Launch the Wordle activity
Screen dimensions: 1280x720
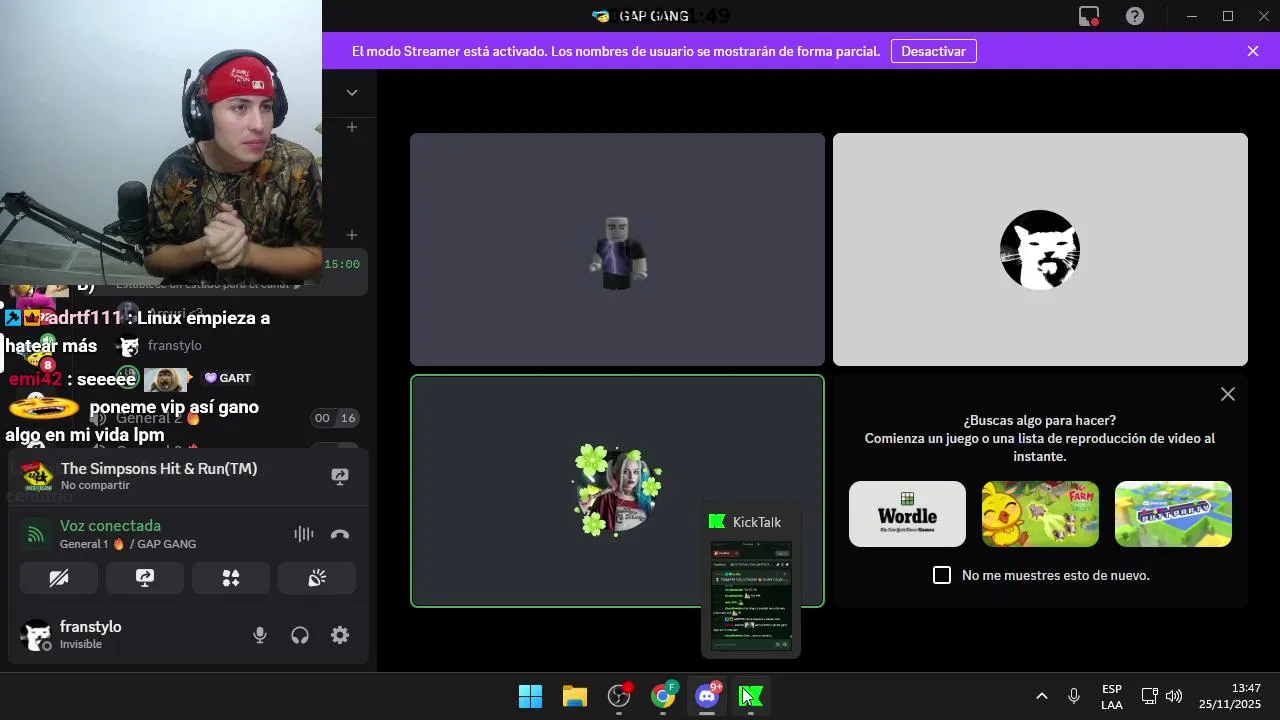(x=907, y=514)
